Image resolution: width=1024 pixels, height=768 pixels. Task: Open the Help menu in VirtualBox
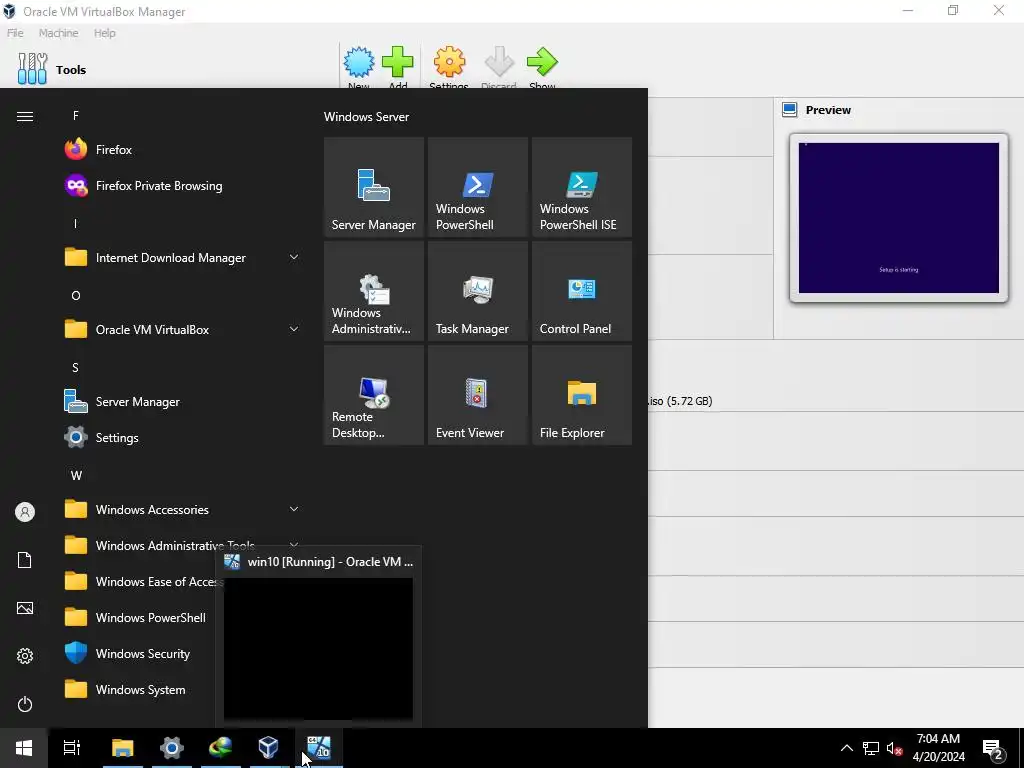click(x=104, y=33)
